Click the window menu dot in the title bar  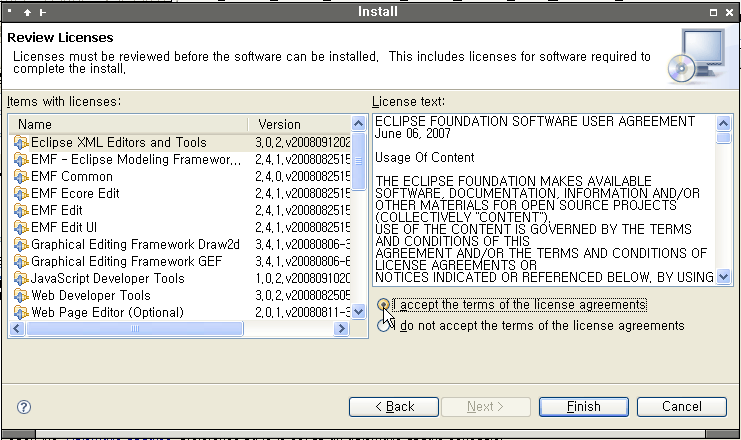pos(9,10)
